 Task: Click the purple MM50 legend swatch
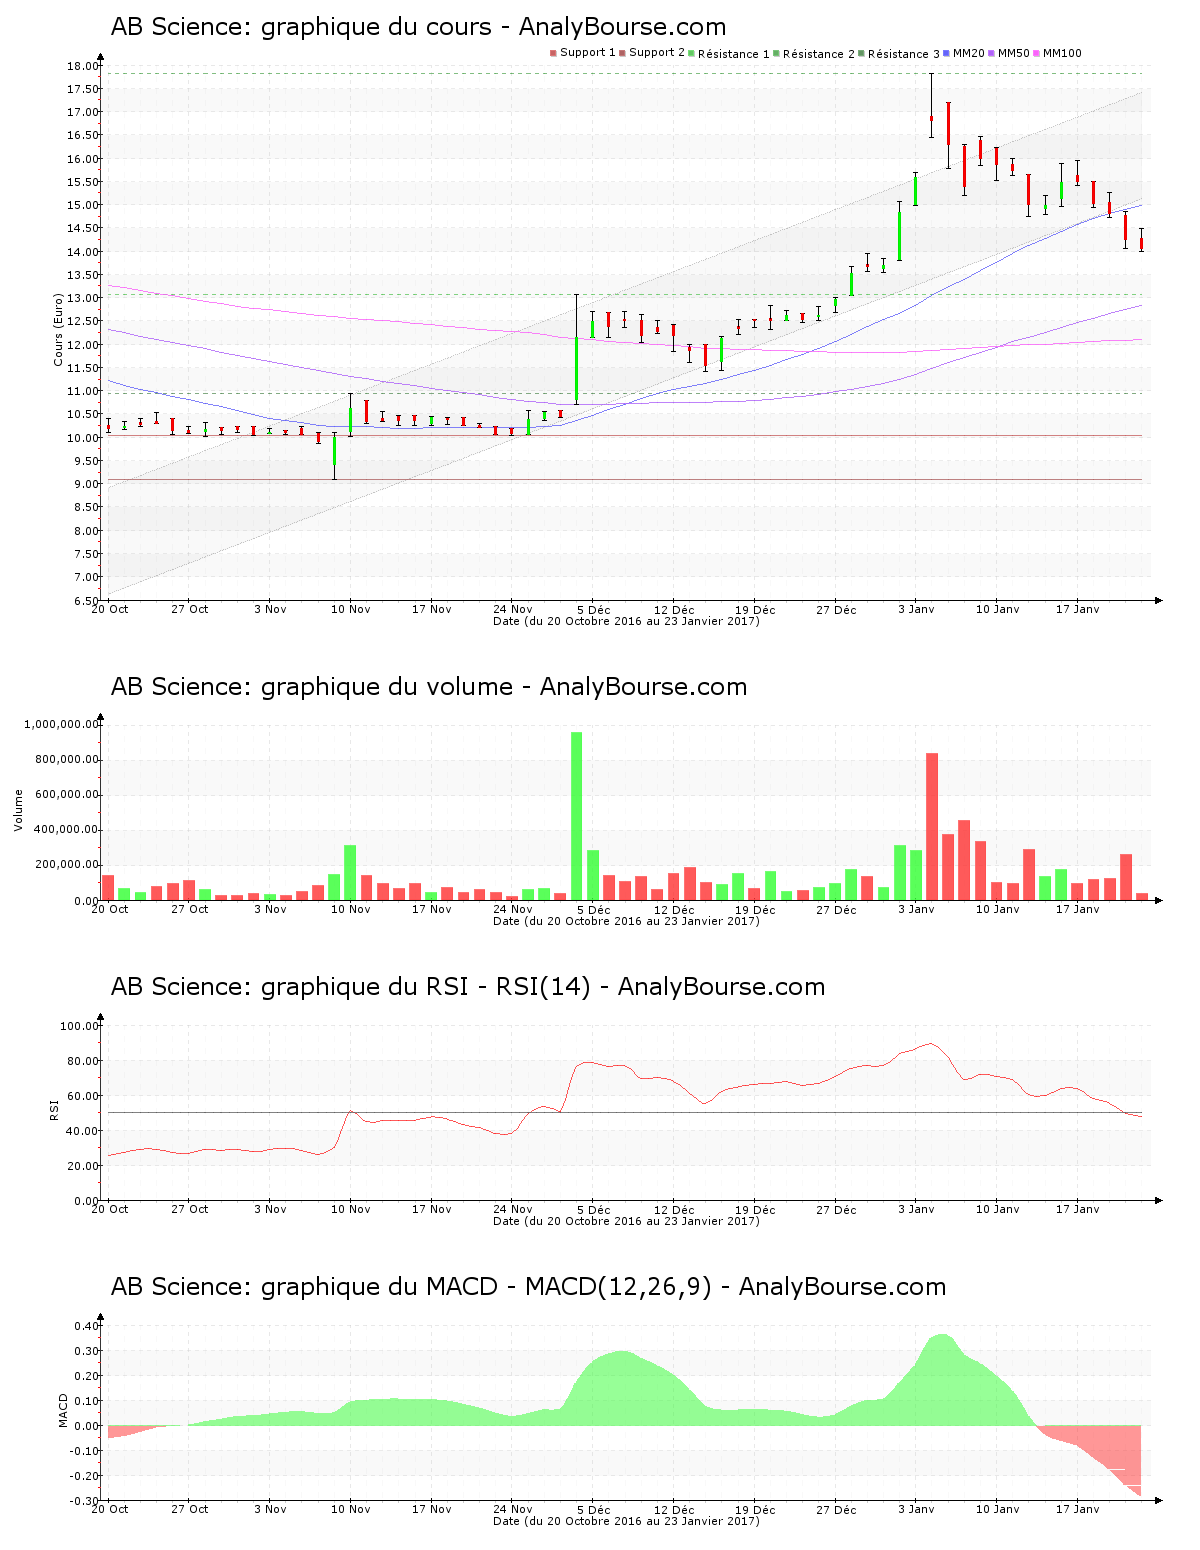(992, 53)
